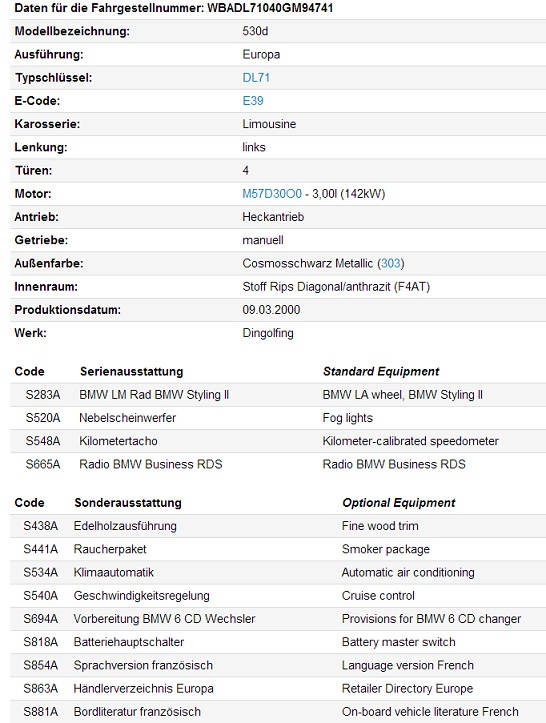546x723 pixels.
Task: Open the E39 E-Code link
Action: coord(253,101)
